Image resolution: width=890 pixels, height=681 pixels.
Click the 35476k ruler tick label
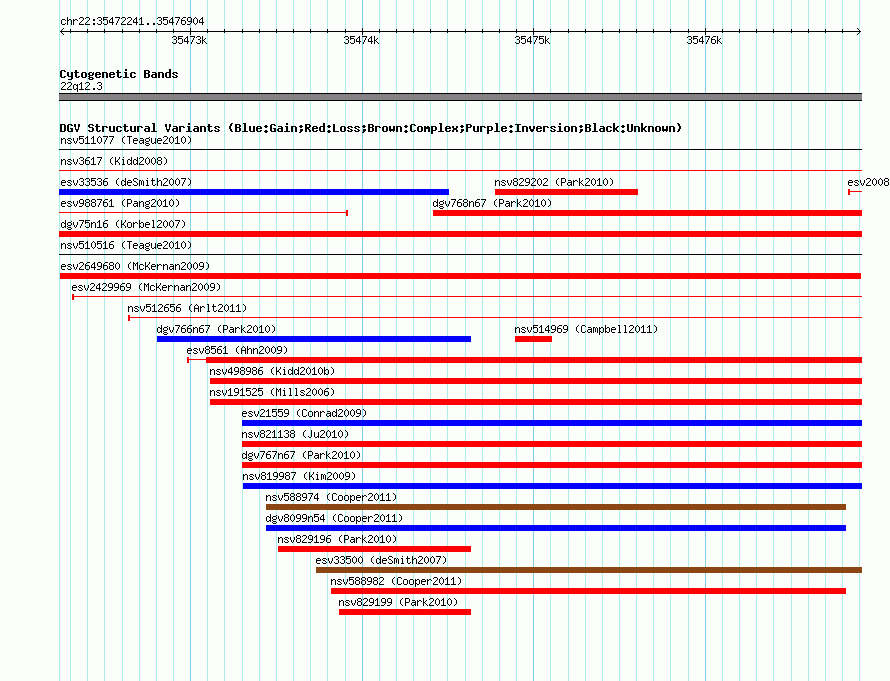click(704, 40)
